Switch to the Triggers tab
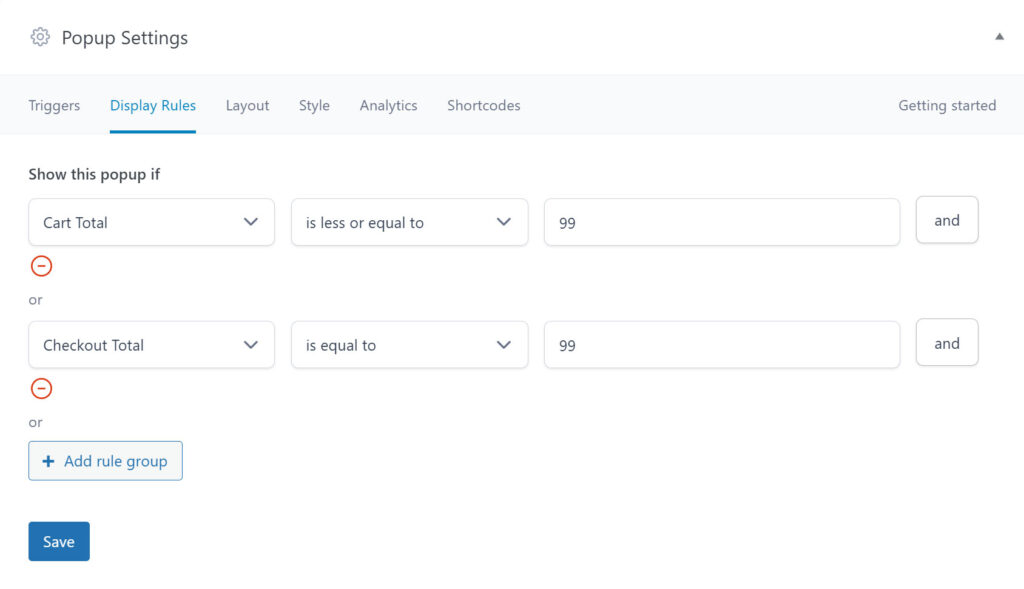Viewport: 1024px width, 589px height. click(x=54, y=105)
